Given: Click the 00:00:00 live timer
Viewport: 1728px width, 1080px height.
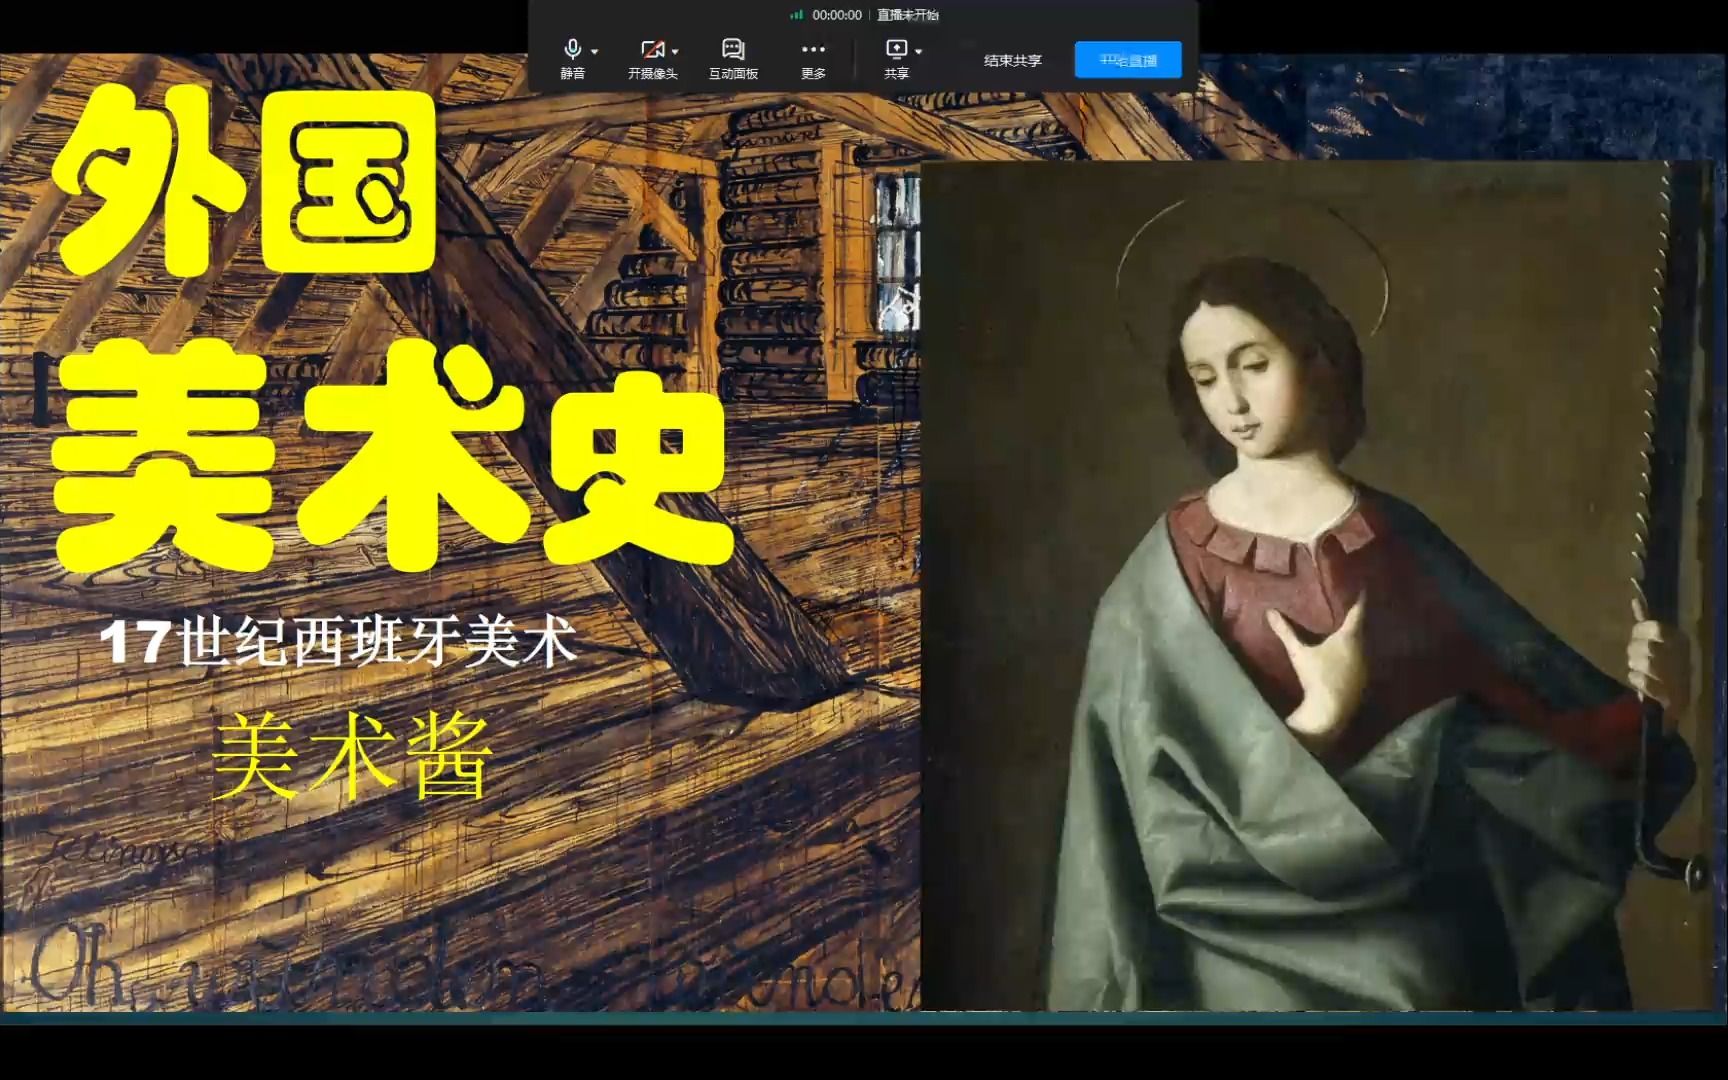Looking at the screenshot, I should tap(837, 15).
